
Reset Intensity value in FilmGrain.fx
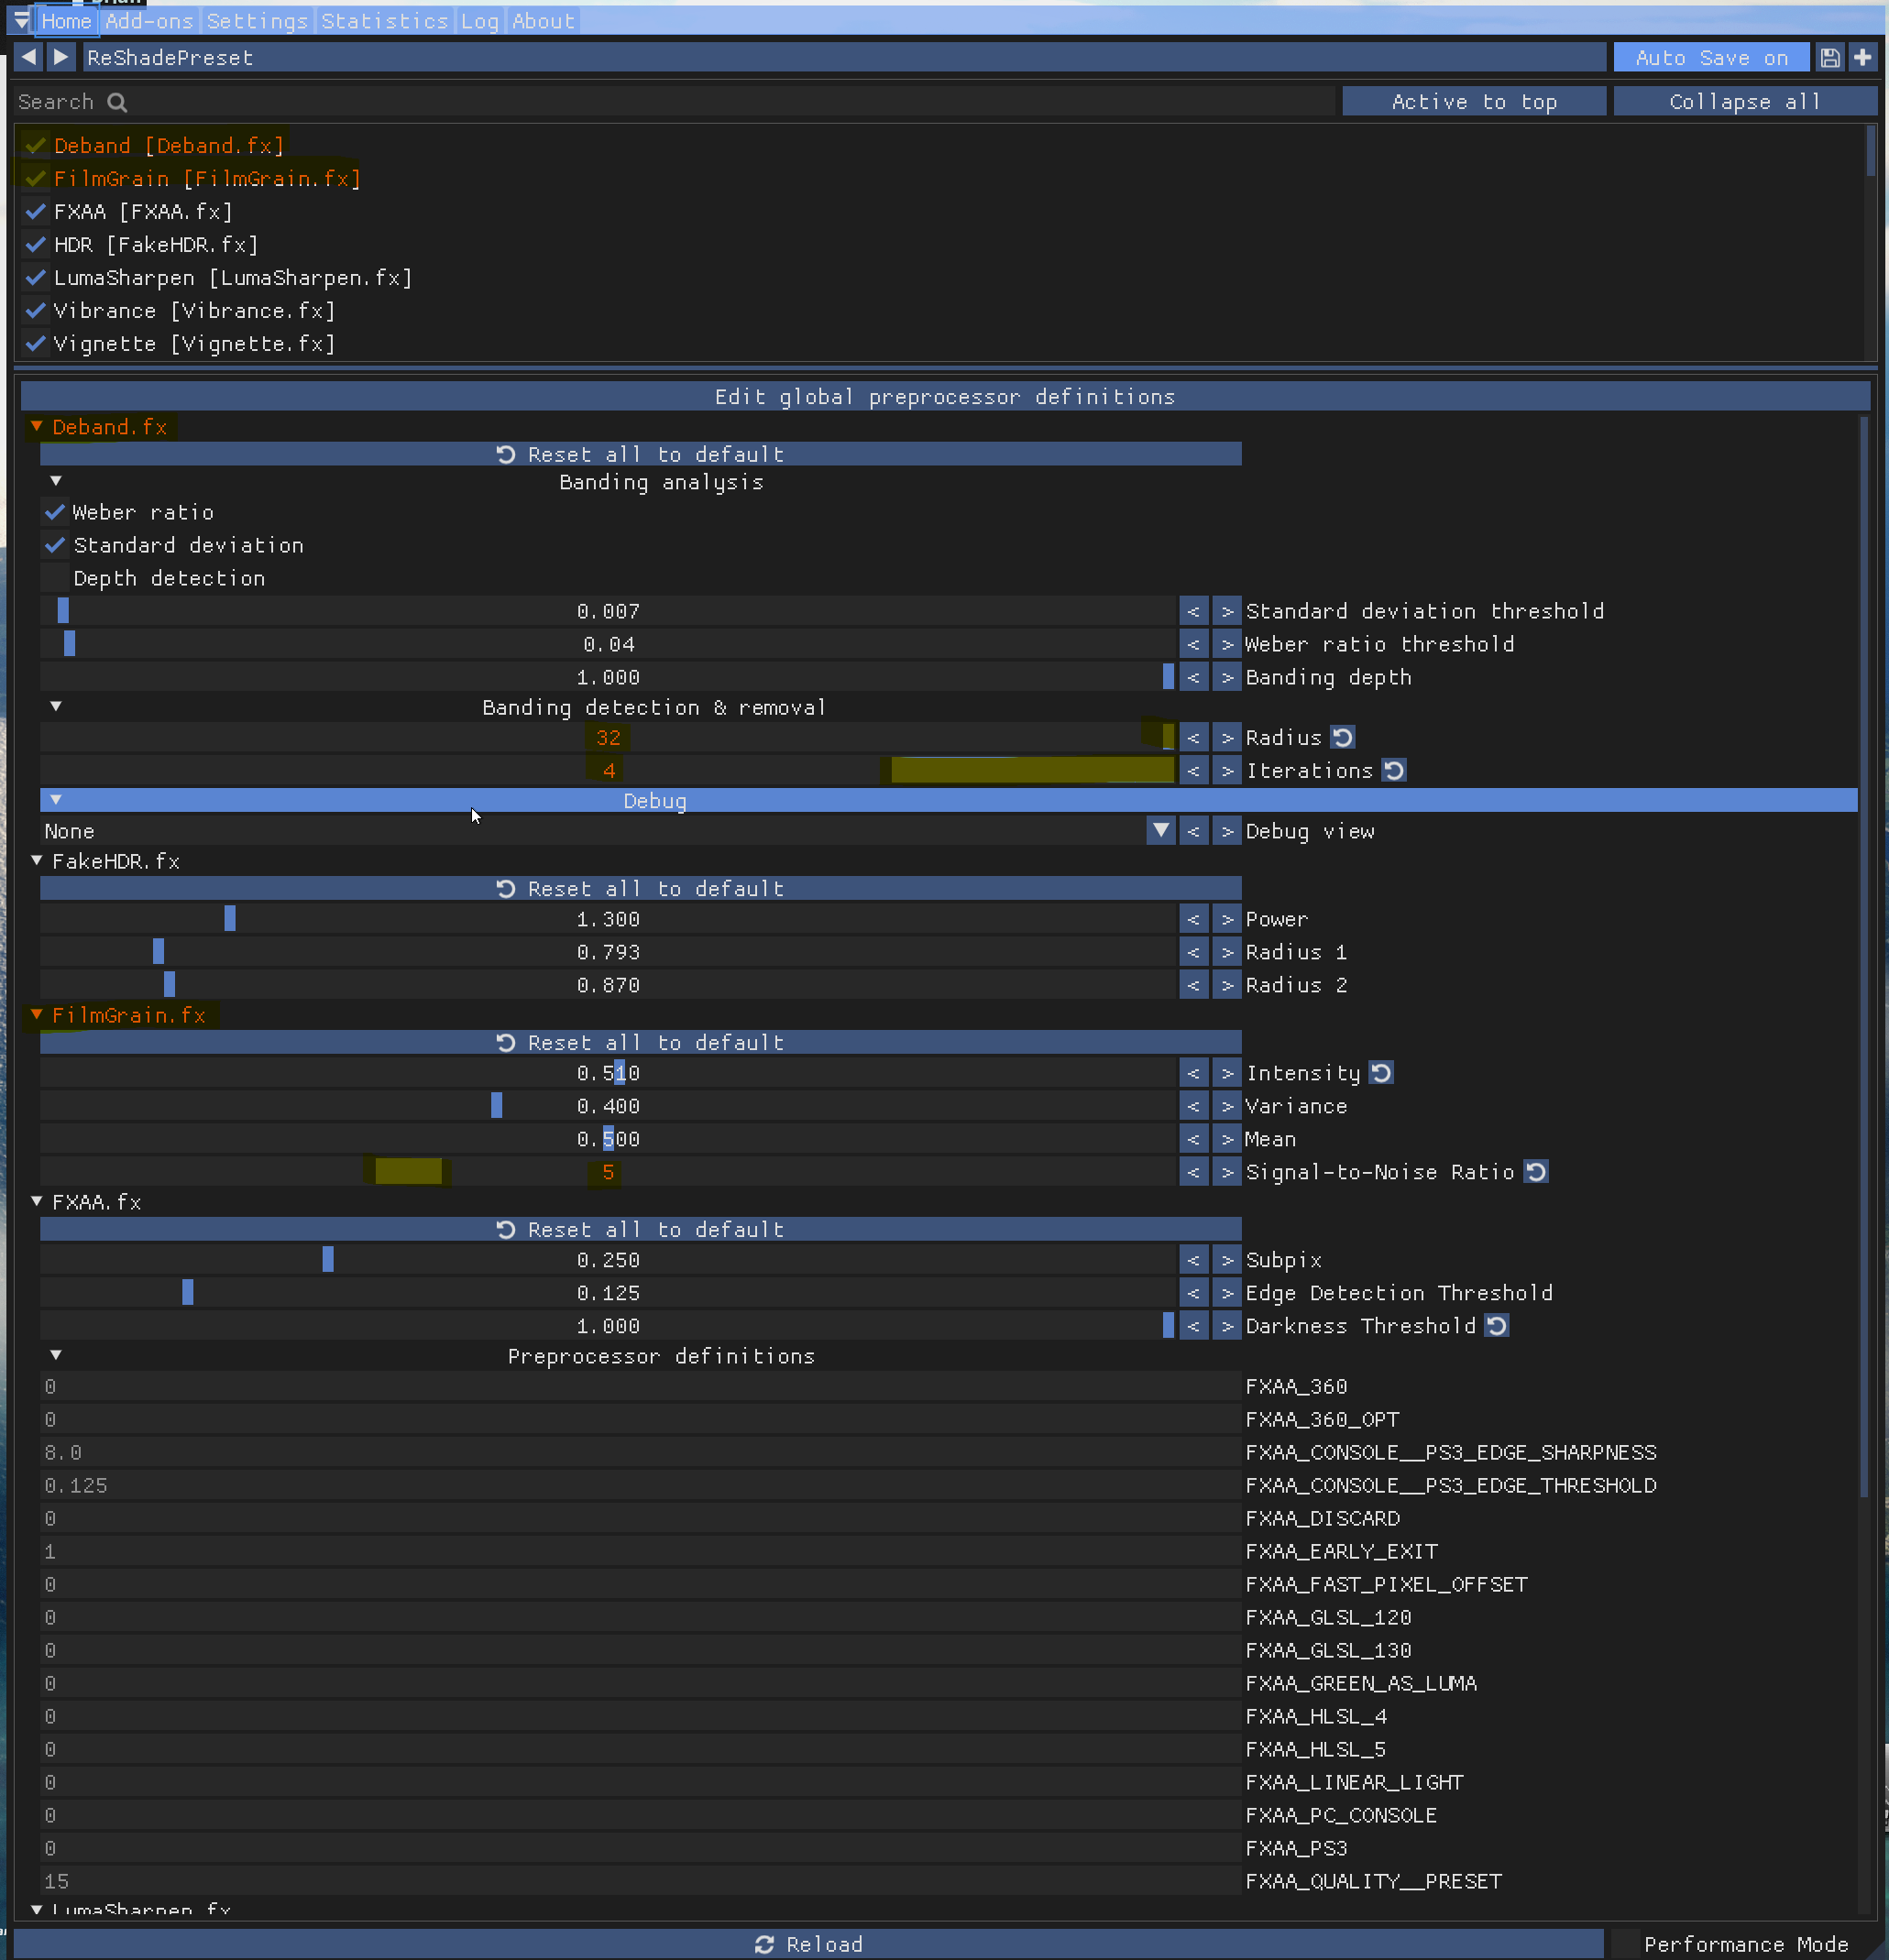tap(1381, 1072)
